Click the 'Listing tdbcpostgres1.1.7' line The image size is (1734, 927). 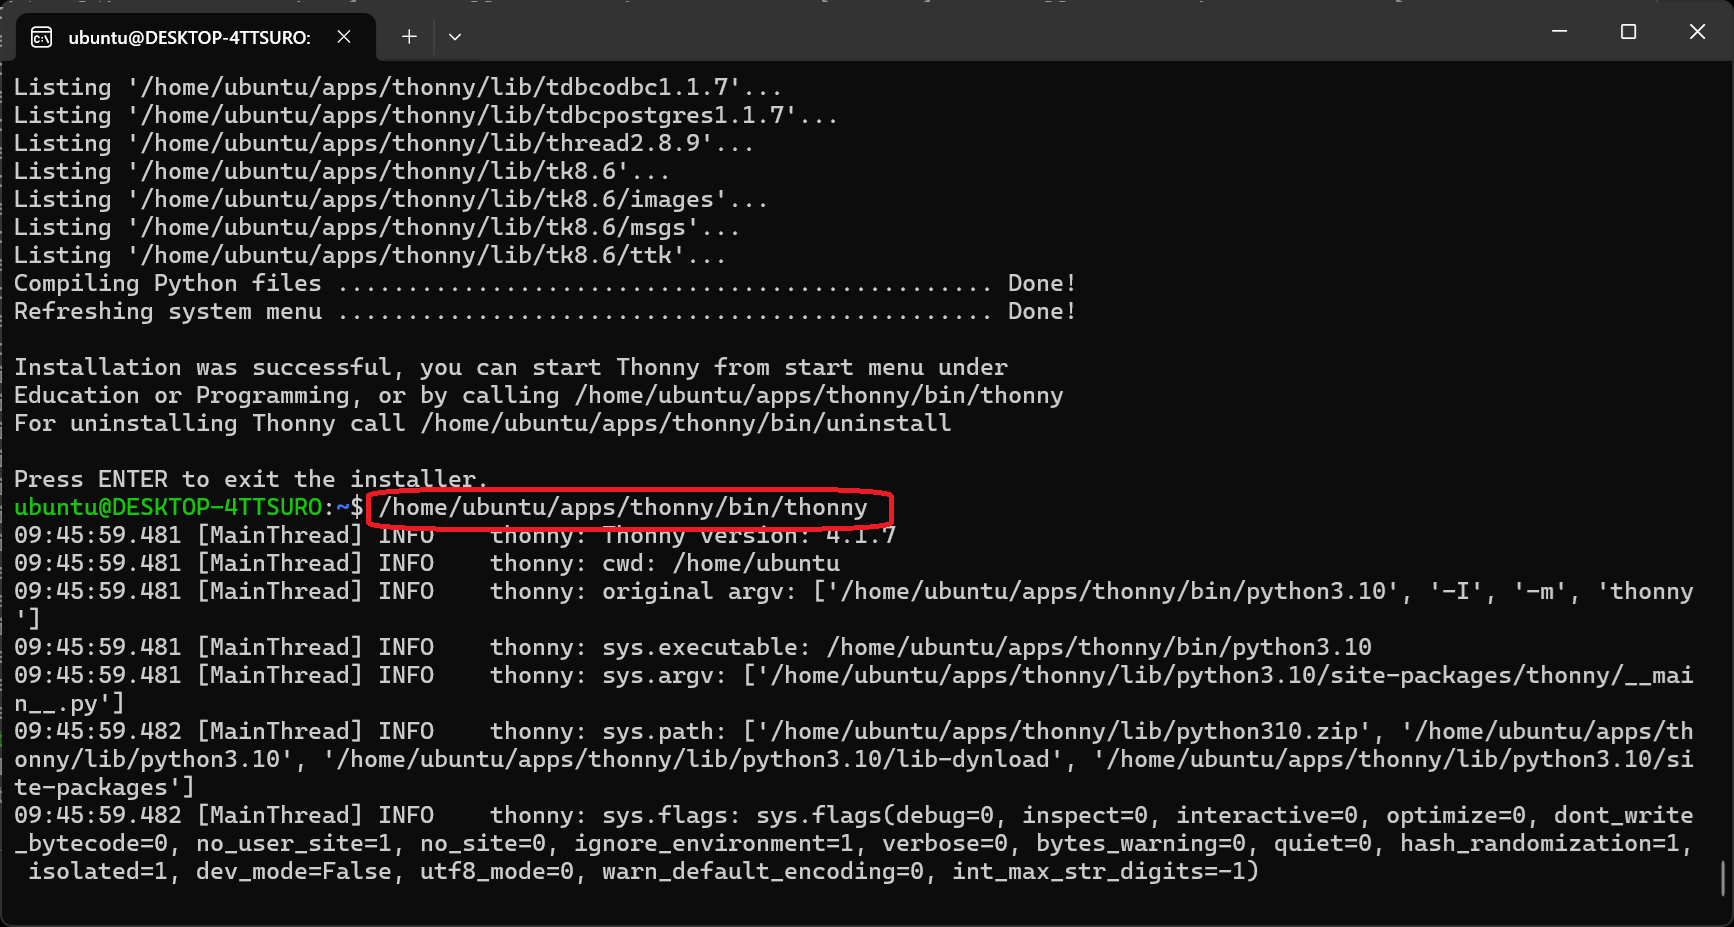pos(426,115)
